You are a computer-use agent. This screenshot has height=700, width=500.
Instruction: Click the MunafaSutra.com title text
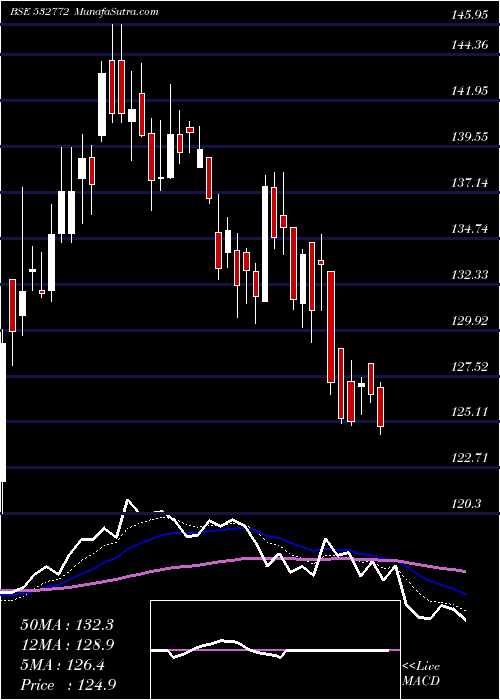point(115,12)
